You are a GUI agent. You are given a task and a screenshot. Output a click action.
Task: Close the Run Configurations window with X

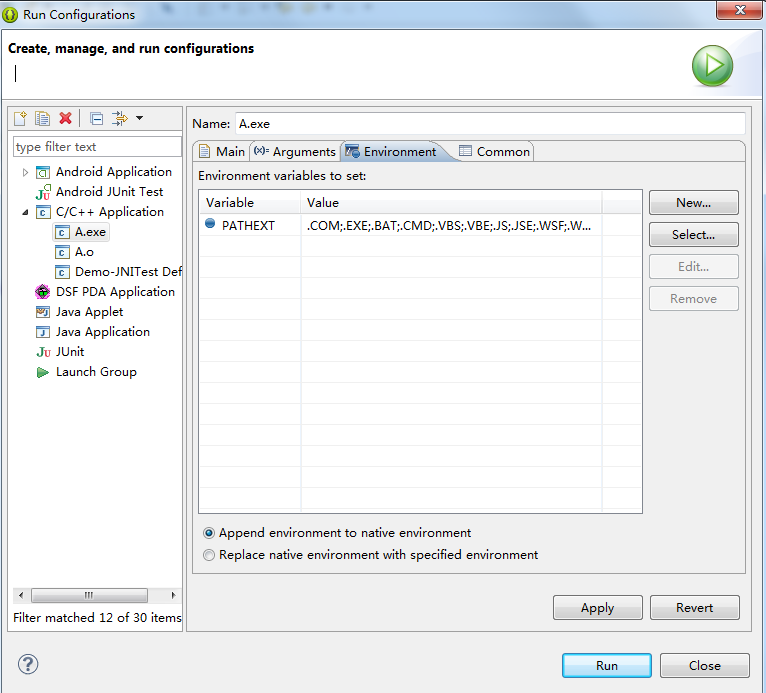point(740,10)
